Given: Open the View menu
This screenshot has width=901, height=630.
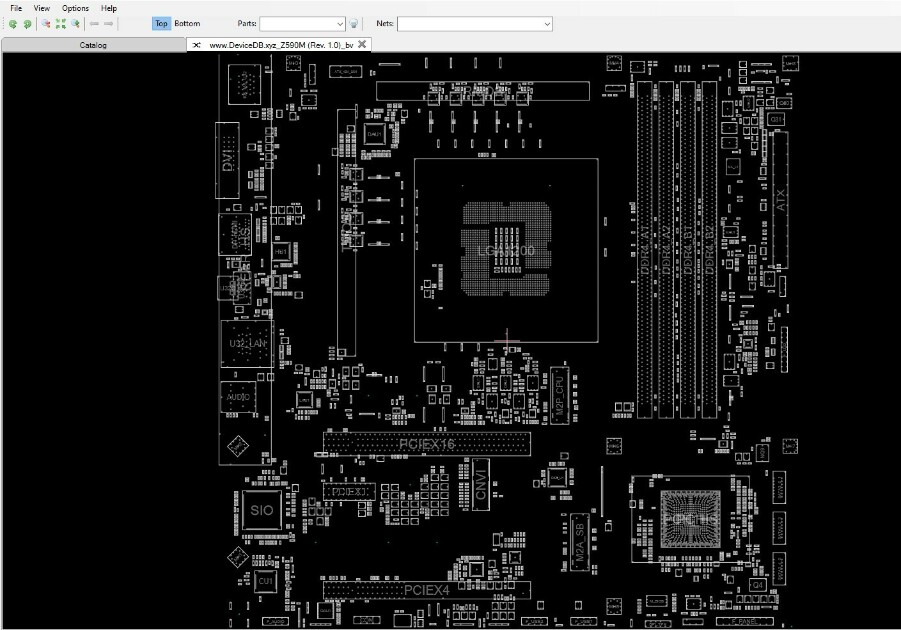Looking at the screenshot, I should click(x=41, y=8).
